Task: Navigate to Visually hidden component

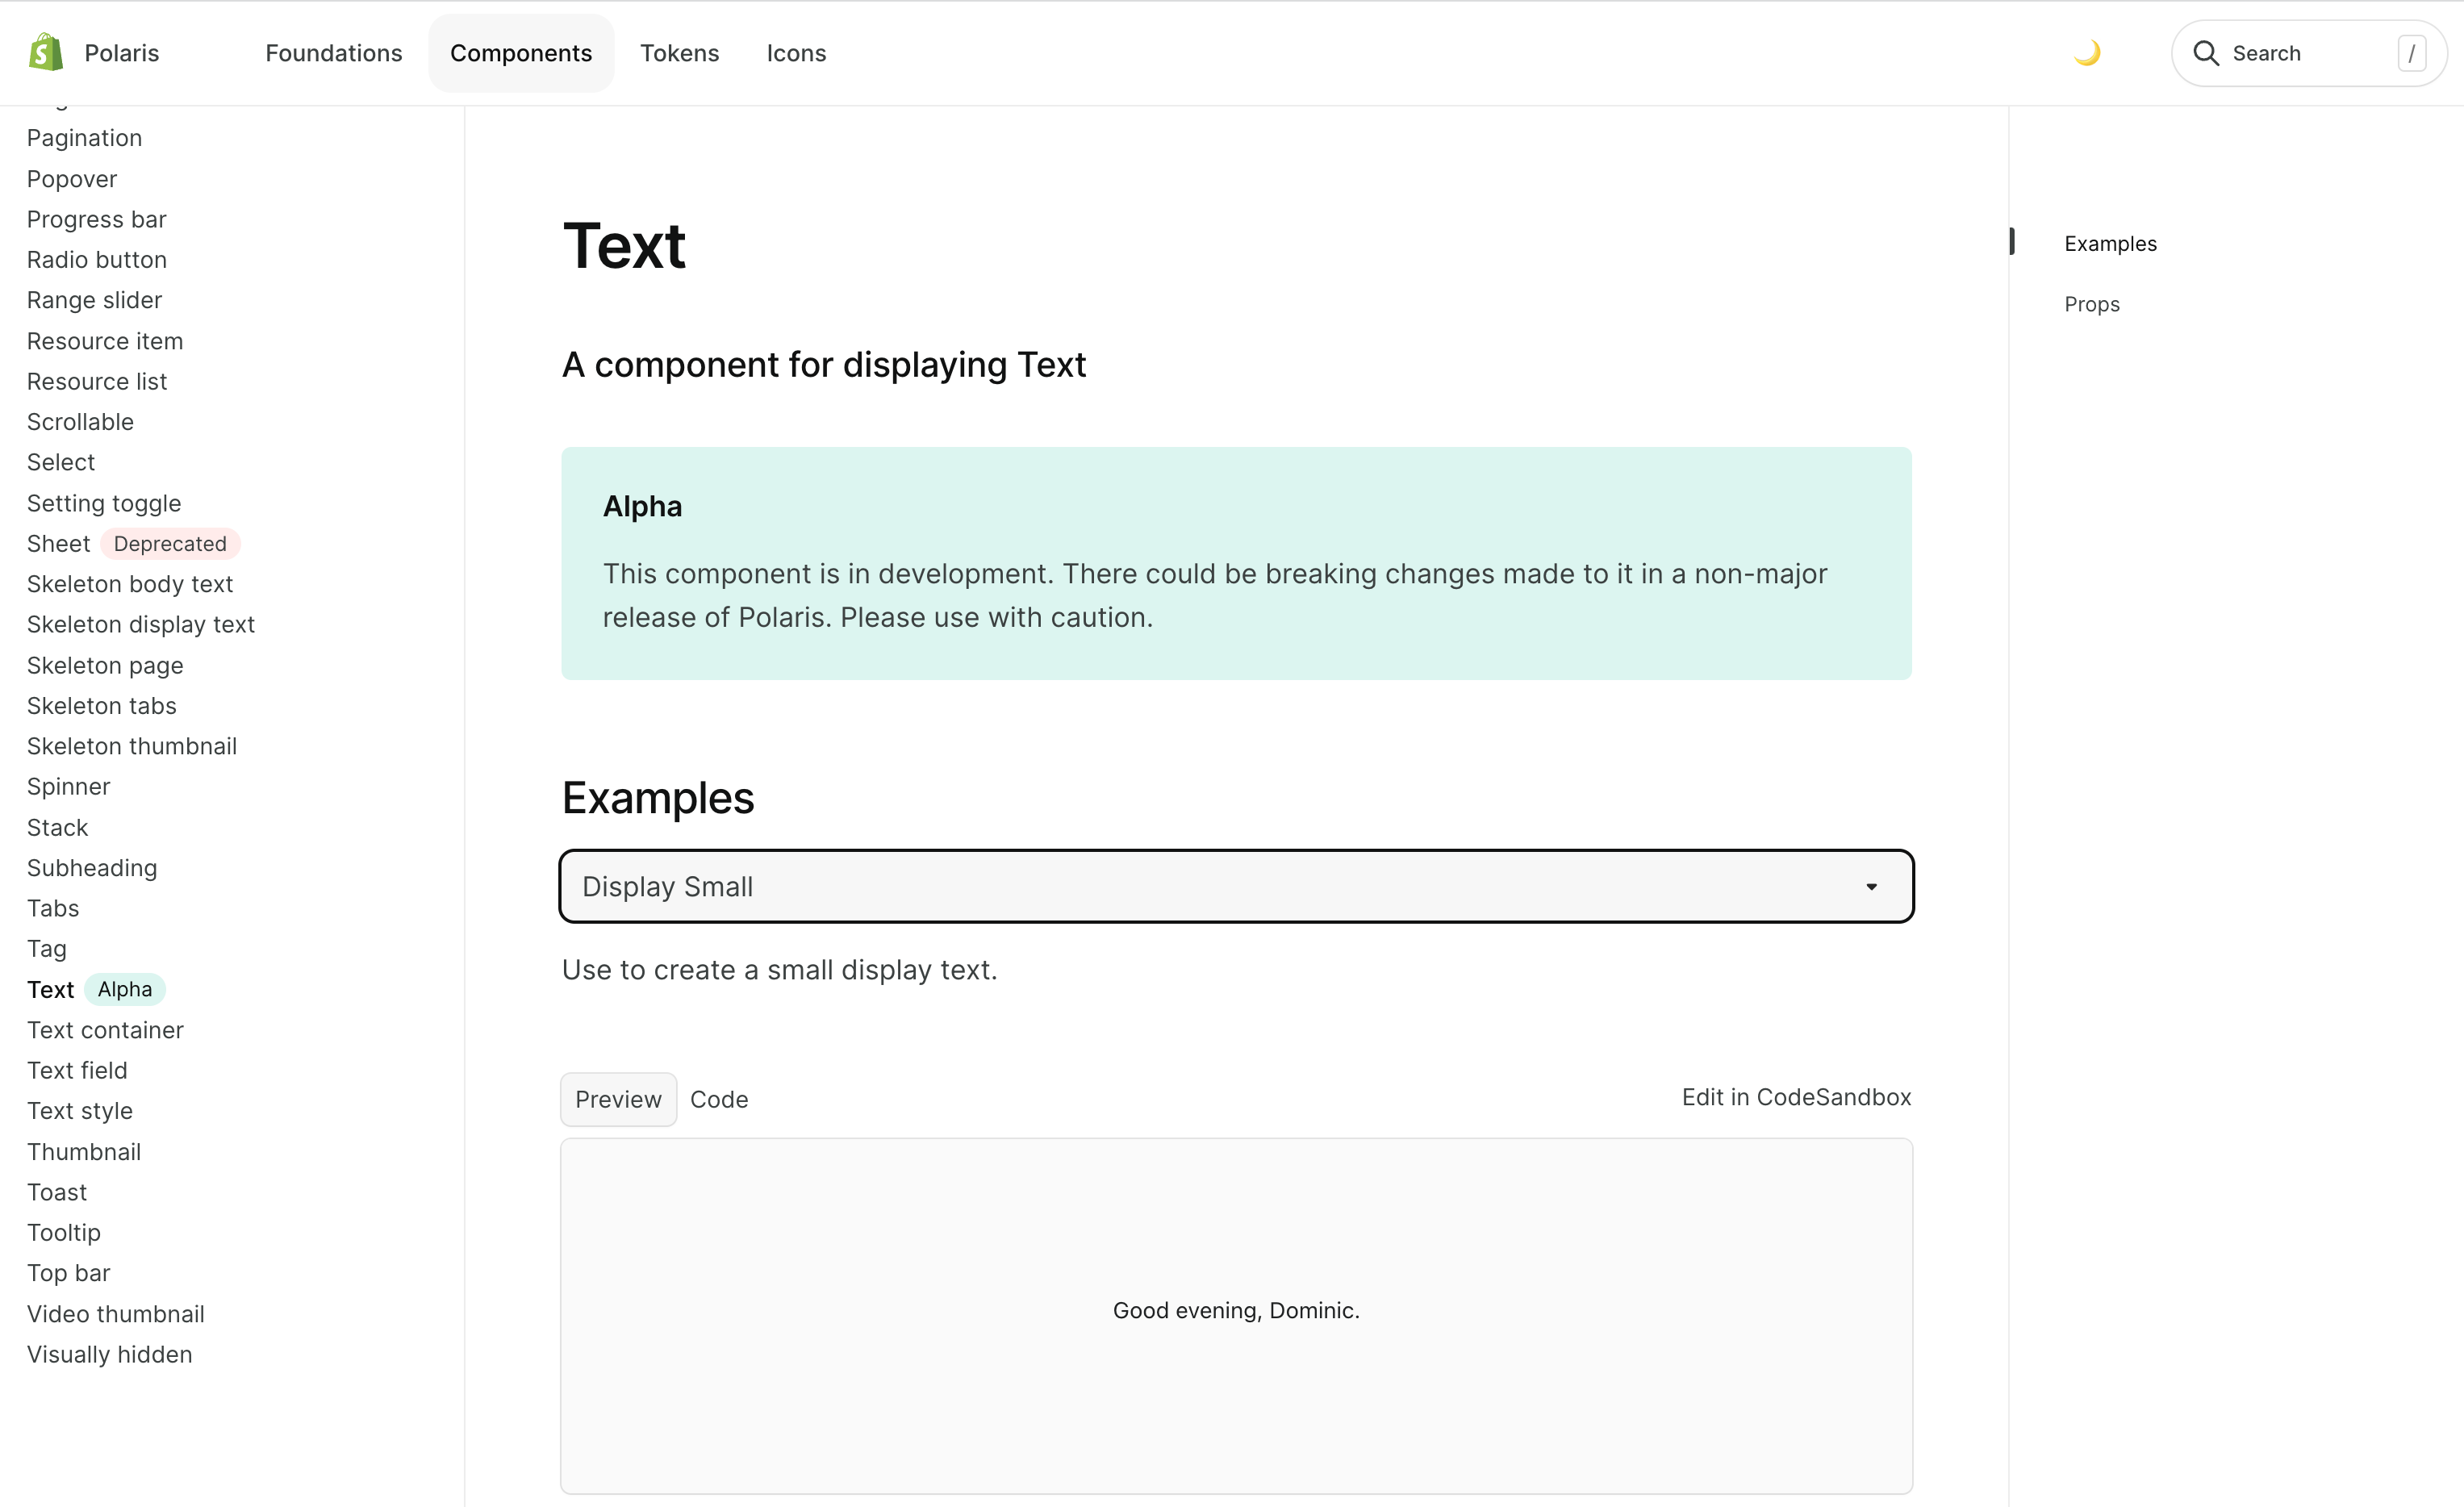Action: point(109,1354)
